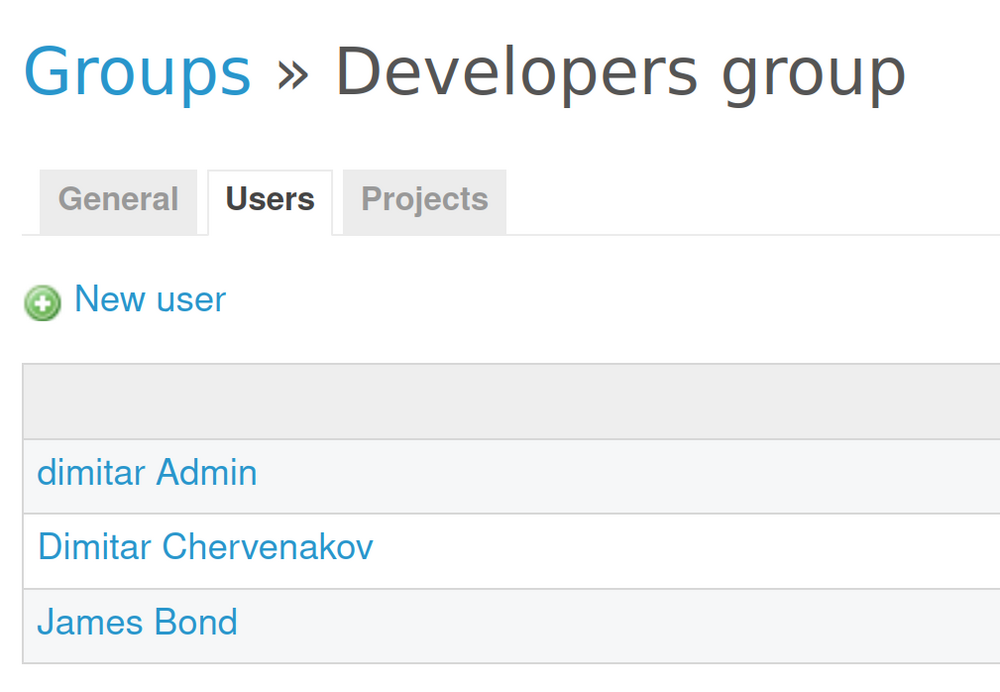Open user Dimitar Chervenakov
The width and height of the screenshot is (1000, 692).
point(205,547)
